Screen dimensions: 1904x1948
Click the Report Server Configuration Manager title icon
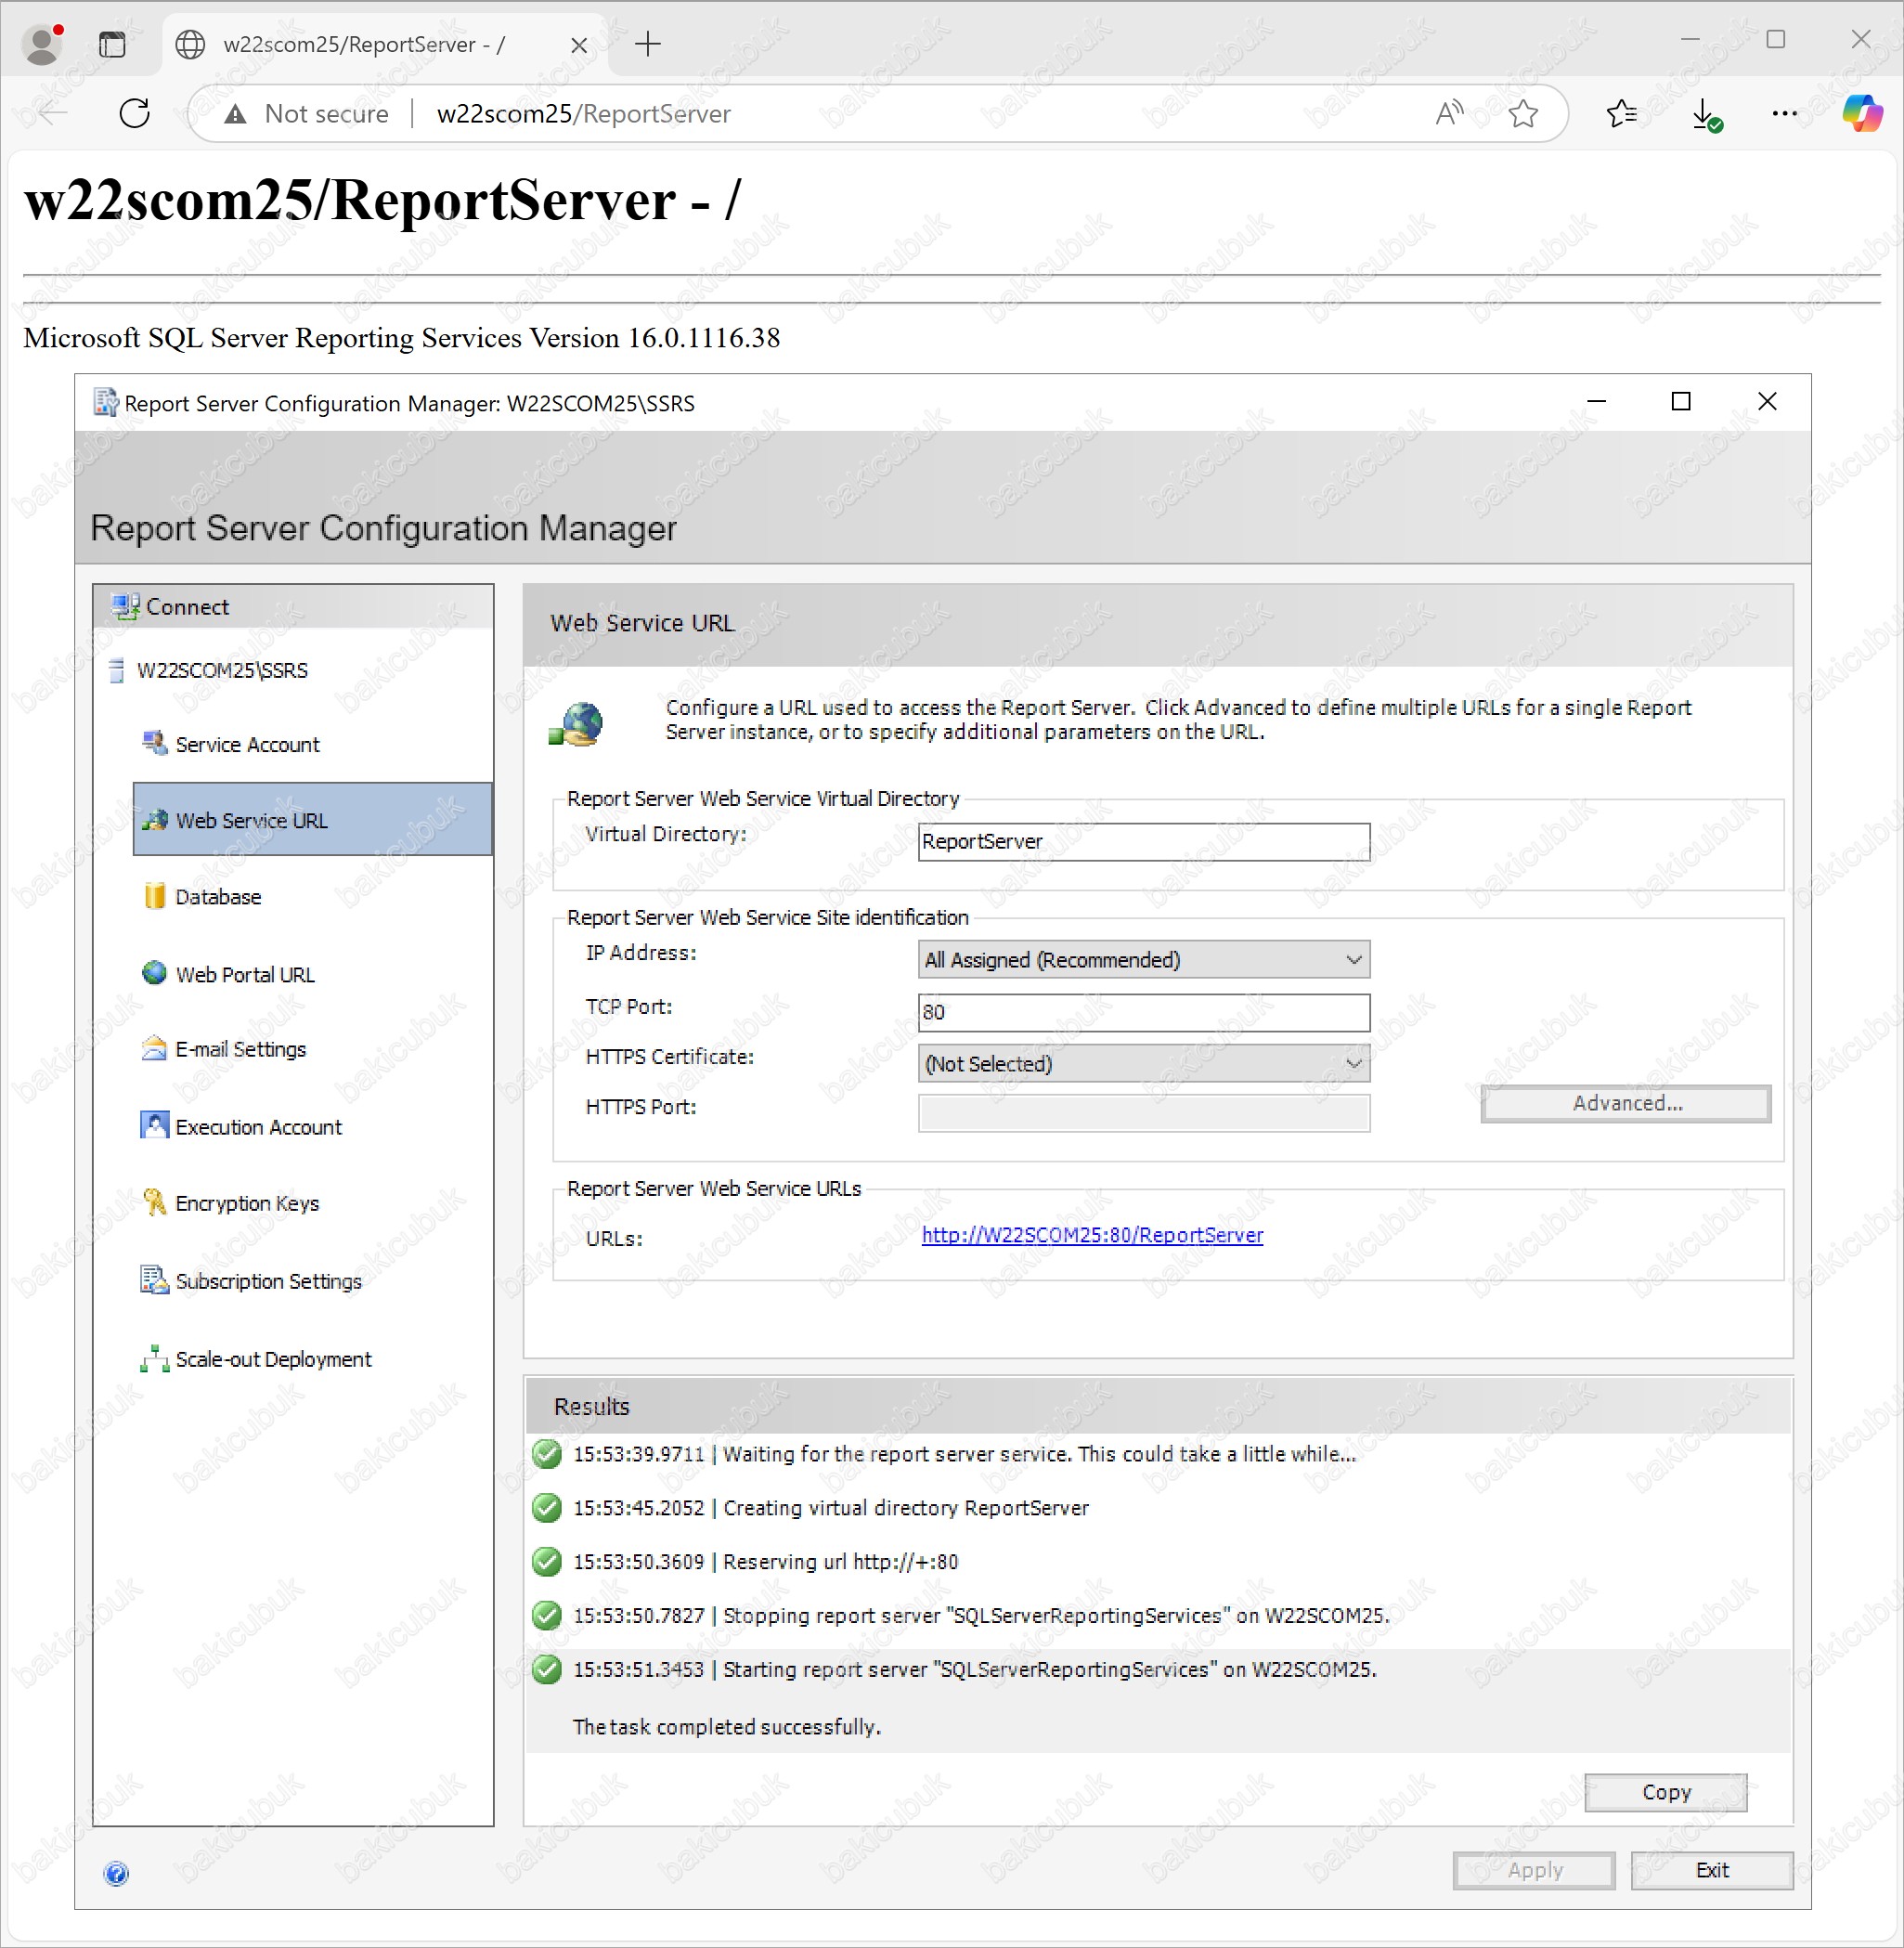click(106, 402)
